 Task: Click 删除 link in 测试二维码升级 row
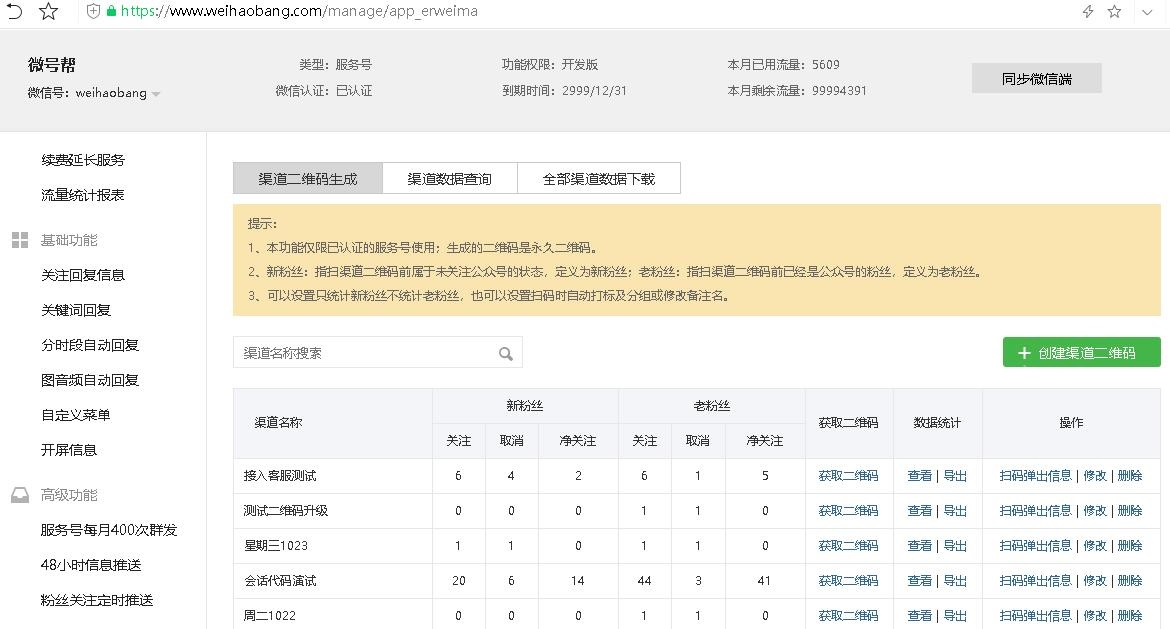pos(1130,510)
